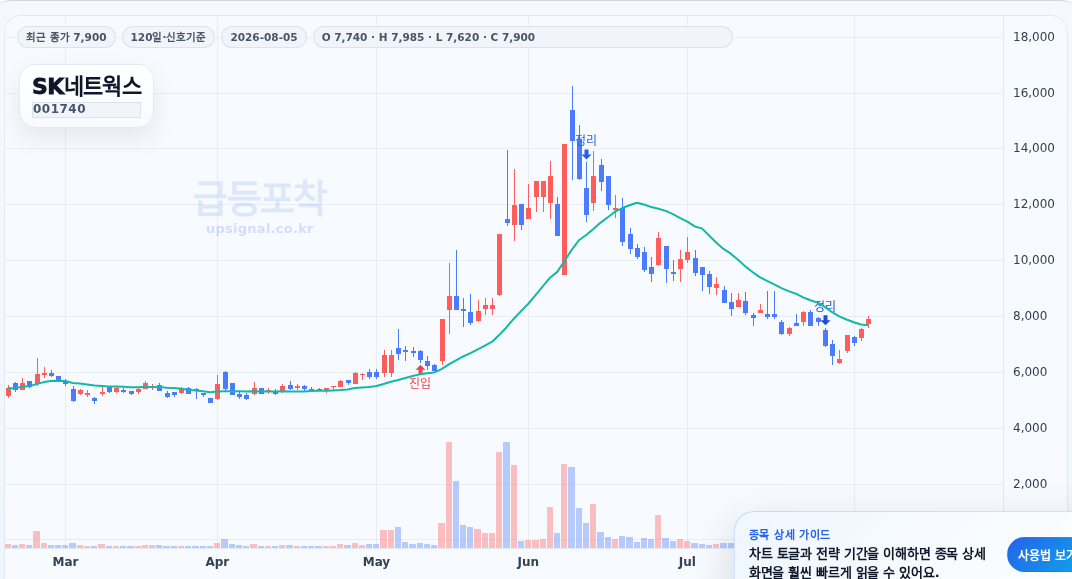1072x579 pixels.
Task: Click the Apr month axis label
Action: 217,562
